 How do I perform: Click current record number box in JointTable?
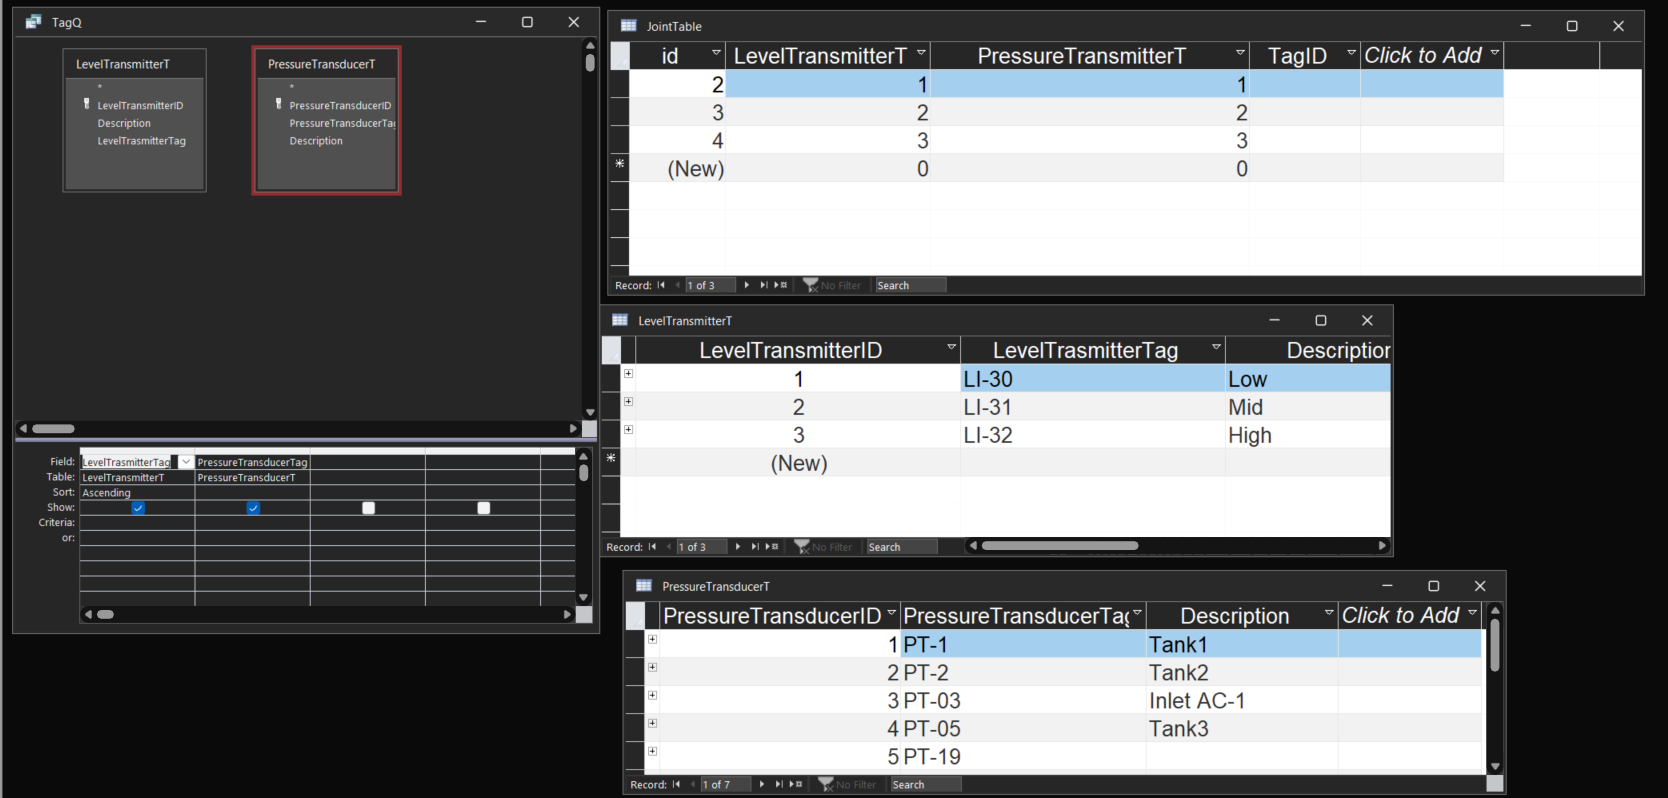(710, 285)
